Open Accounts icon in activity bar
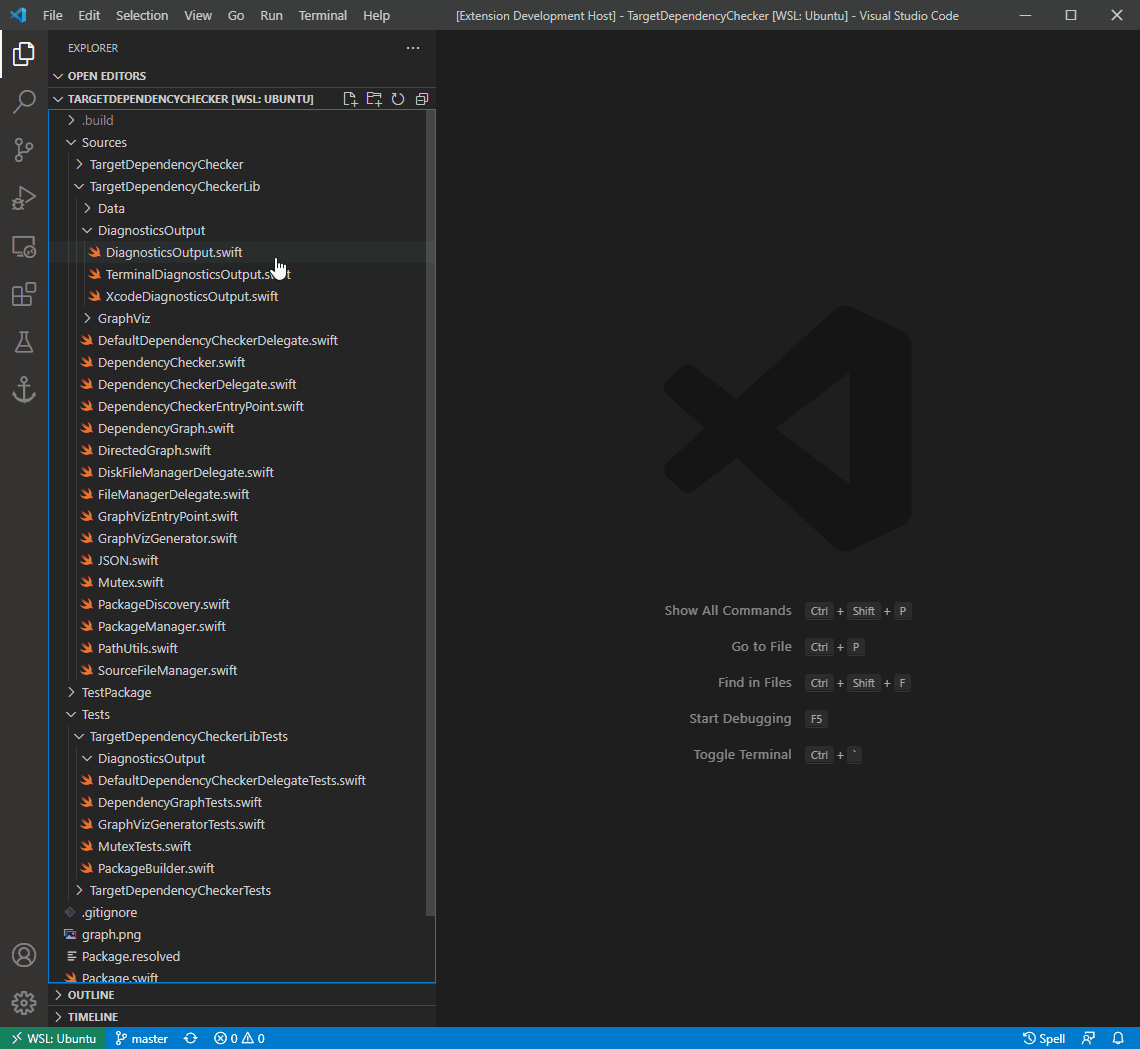This screenshot has height=1049, width=1140. coord(23,954)
